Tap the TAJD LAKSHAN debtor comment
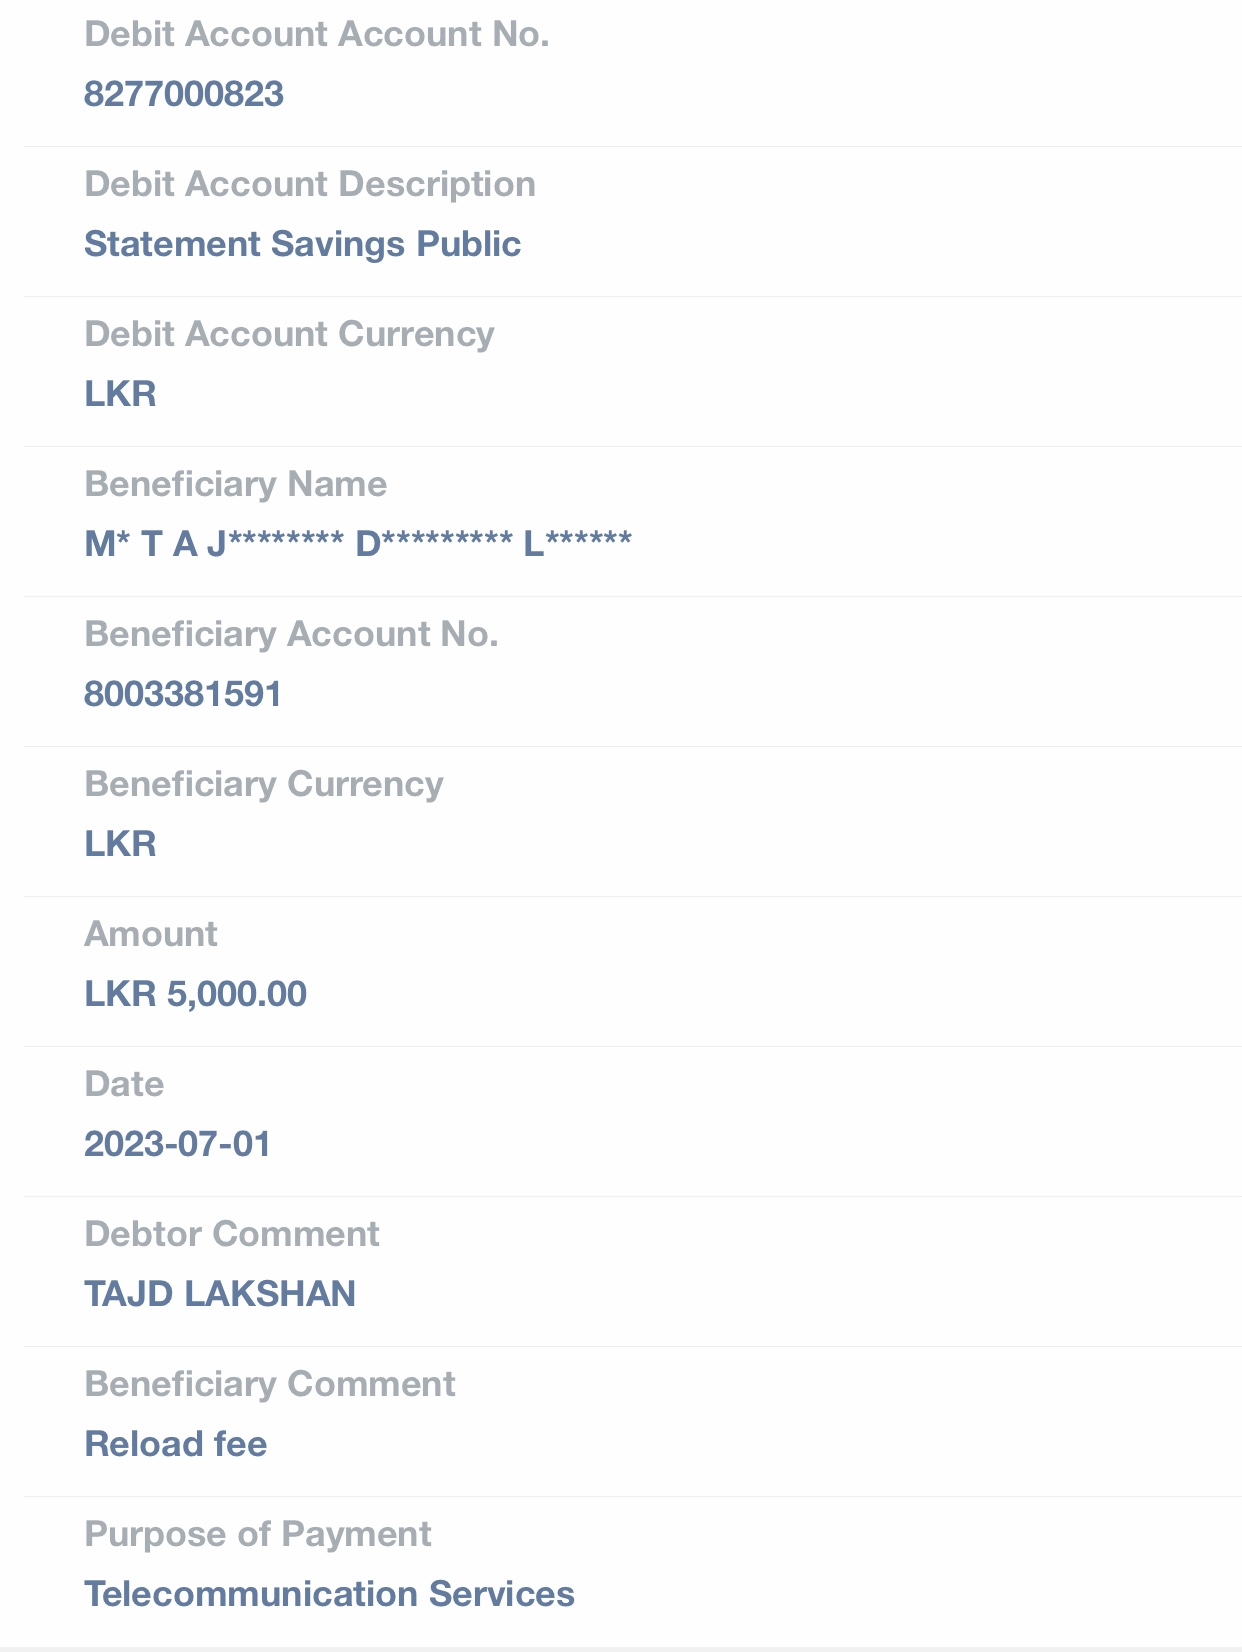Viewport: 1242px width, 1652px height. click(220, 1294)
